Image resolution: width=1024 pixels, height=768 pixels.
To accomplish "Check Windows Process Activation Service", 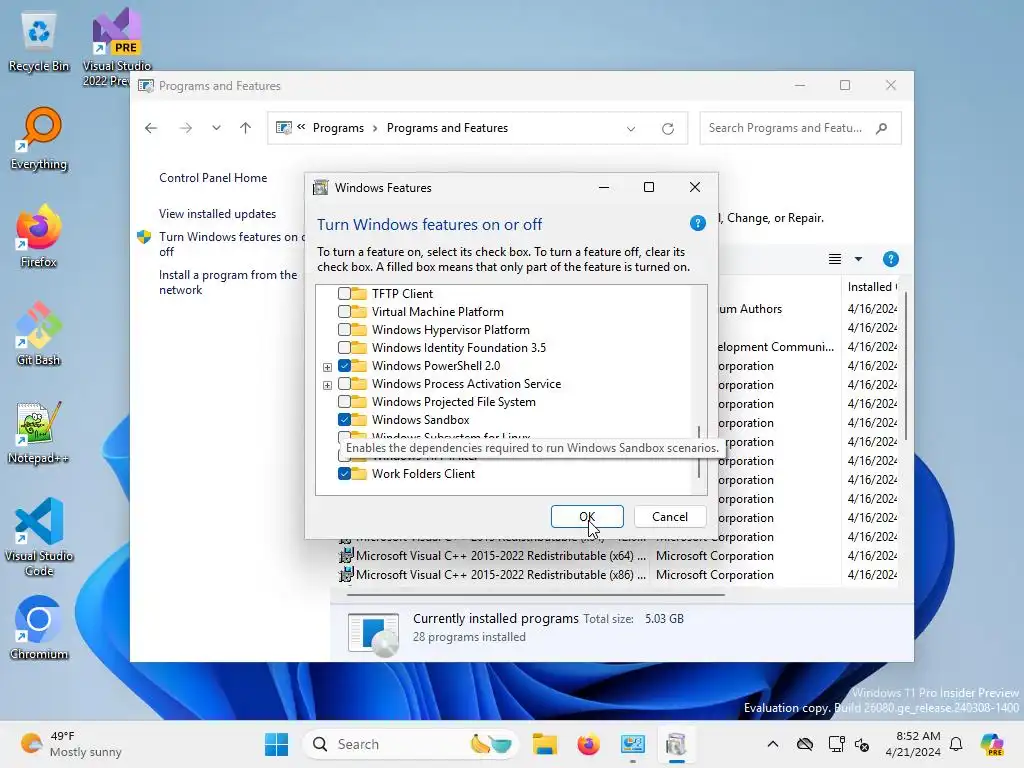I will click(x=344, y=384).
